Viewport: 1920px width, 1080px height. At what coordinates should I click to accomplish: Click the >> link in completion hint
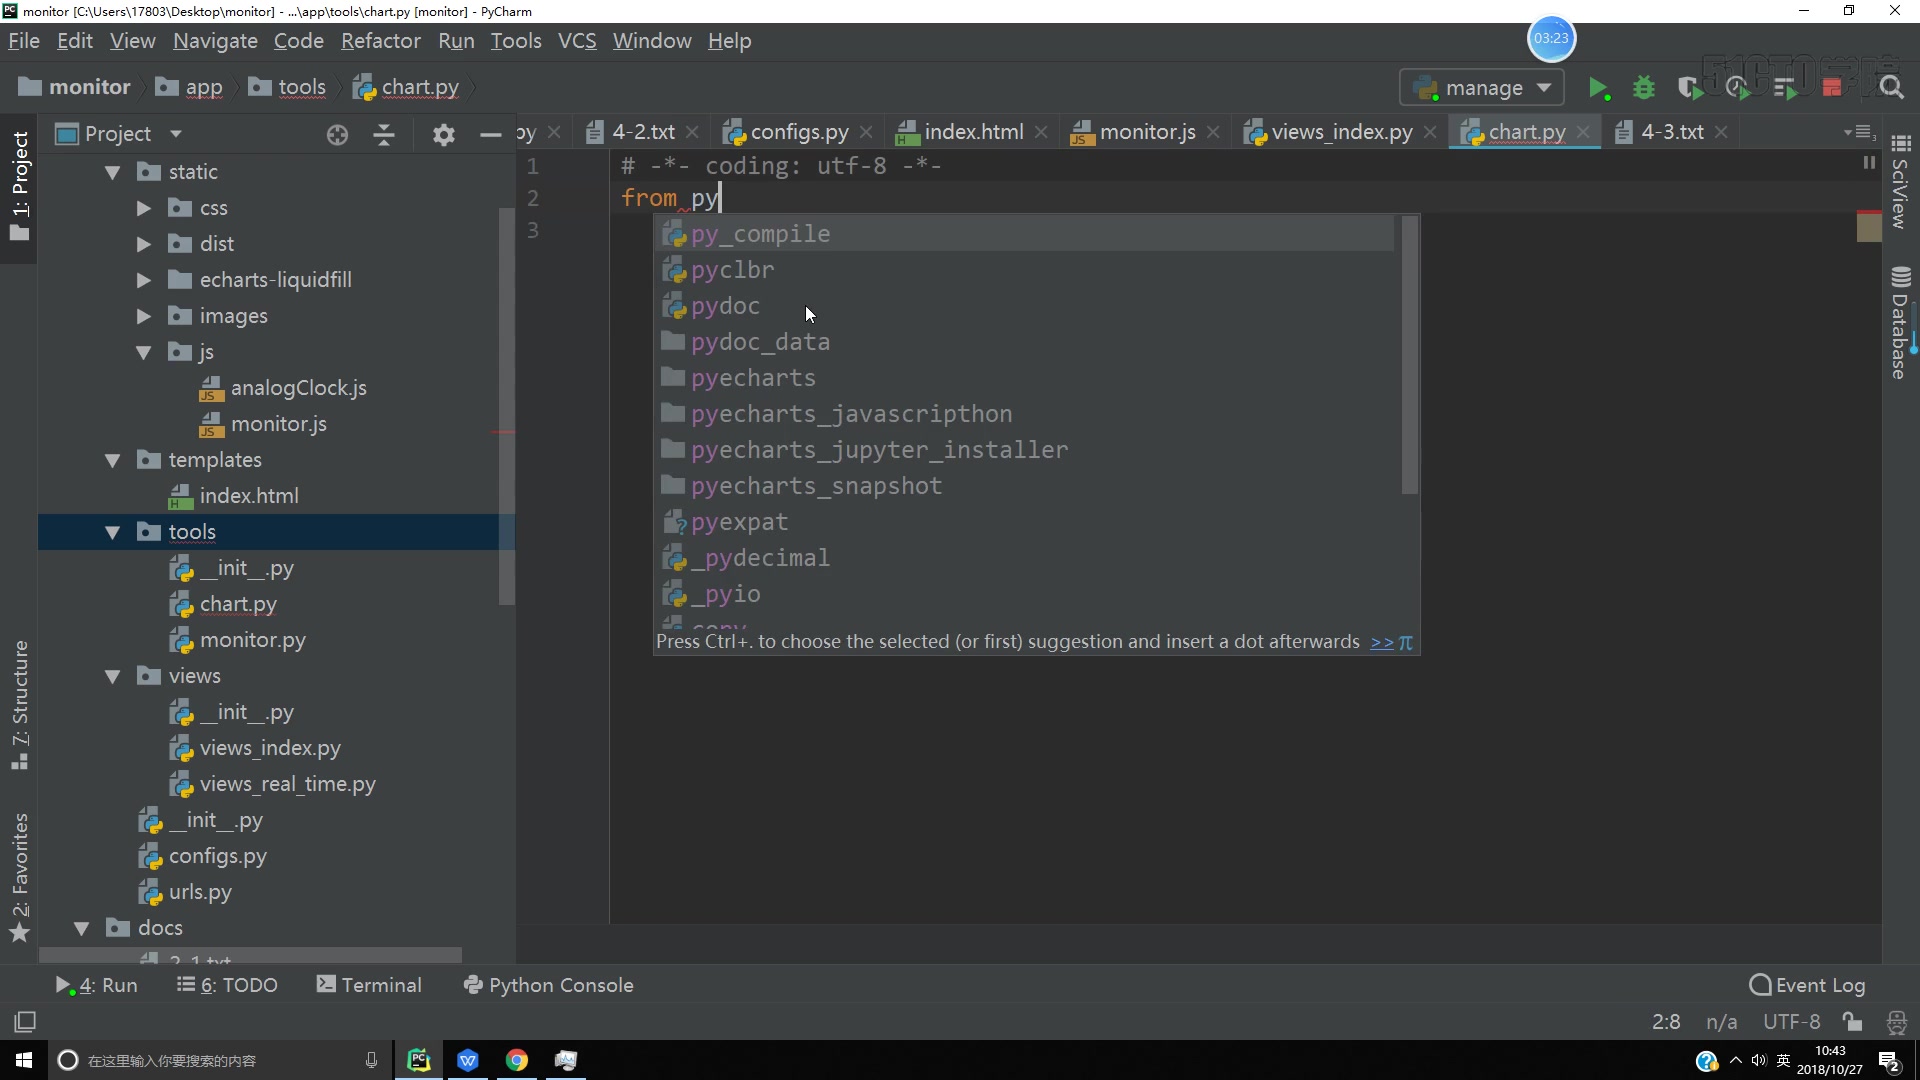click(x=1381, y=642)
